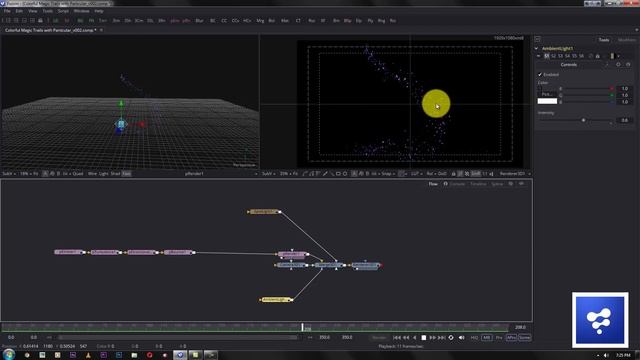This screenshot has width=640, height=360.
Task: Switch to the Timeline tab
Action: 478,184
